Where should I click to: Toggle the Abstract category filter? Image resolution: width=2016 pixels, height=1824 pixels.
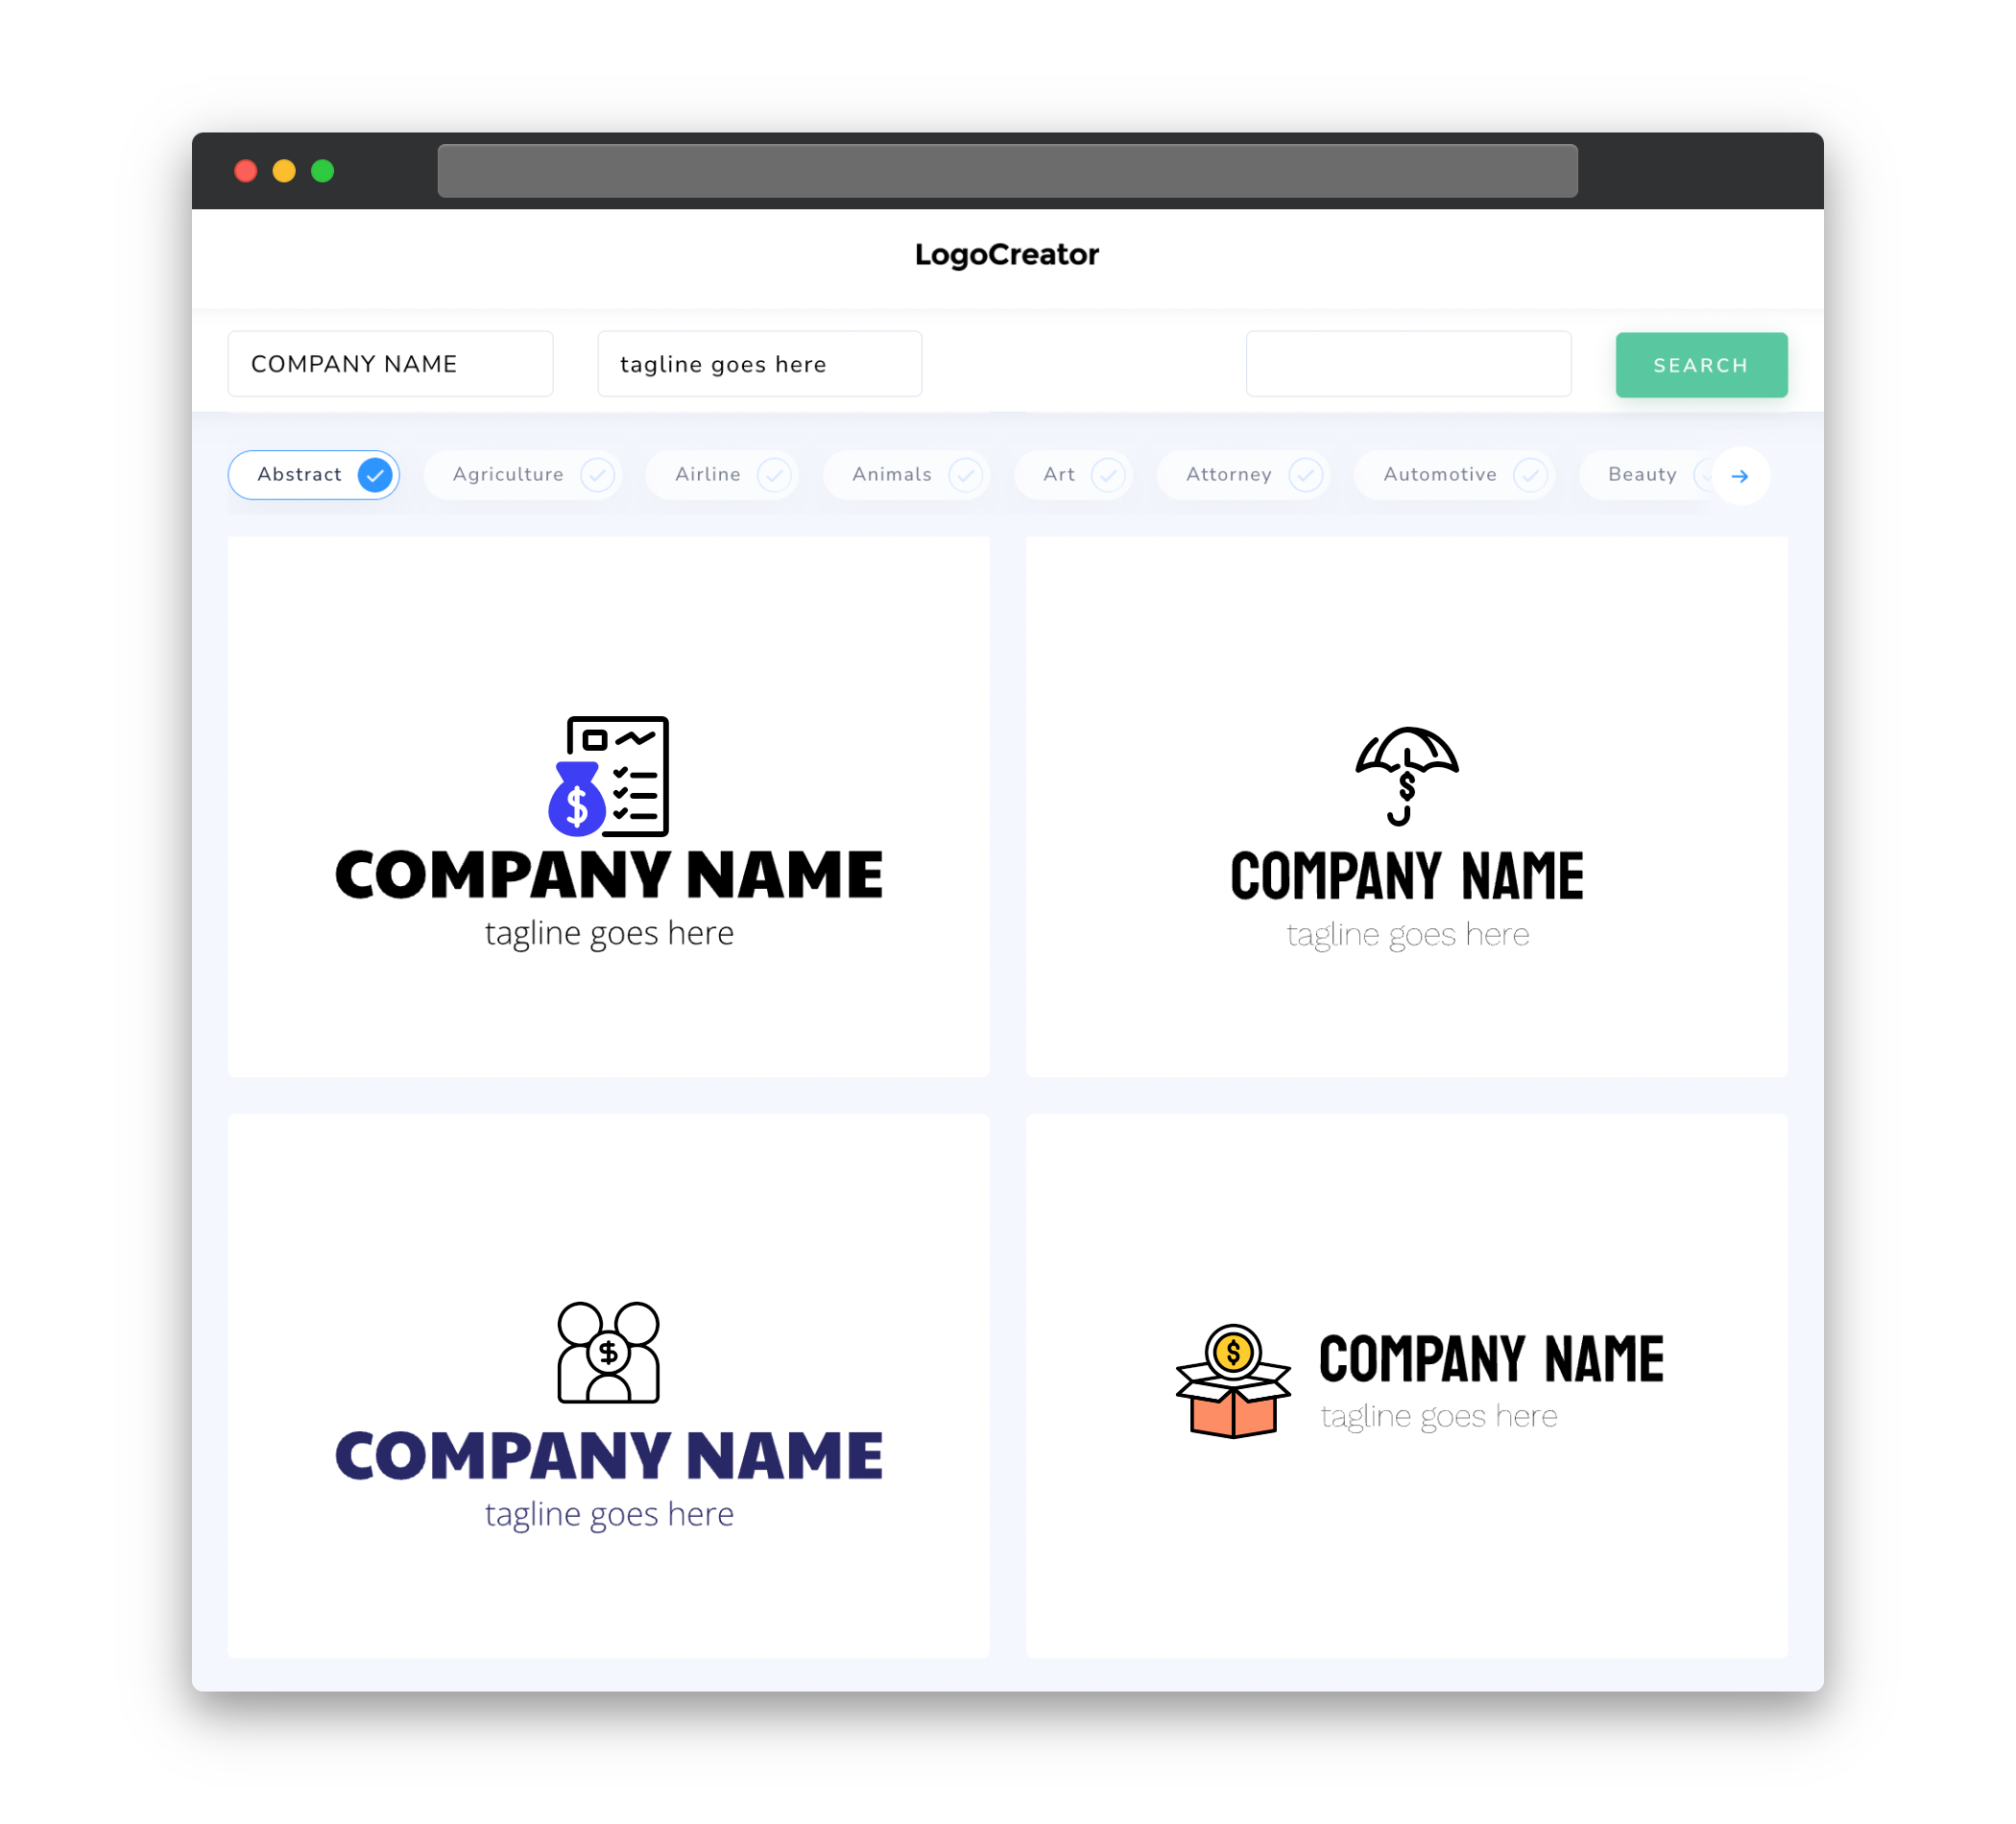[x=316, y=474]
